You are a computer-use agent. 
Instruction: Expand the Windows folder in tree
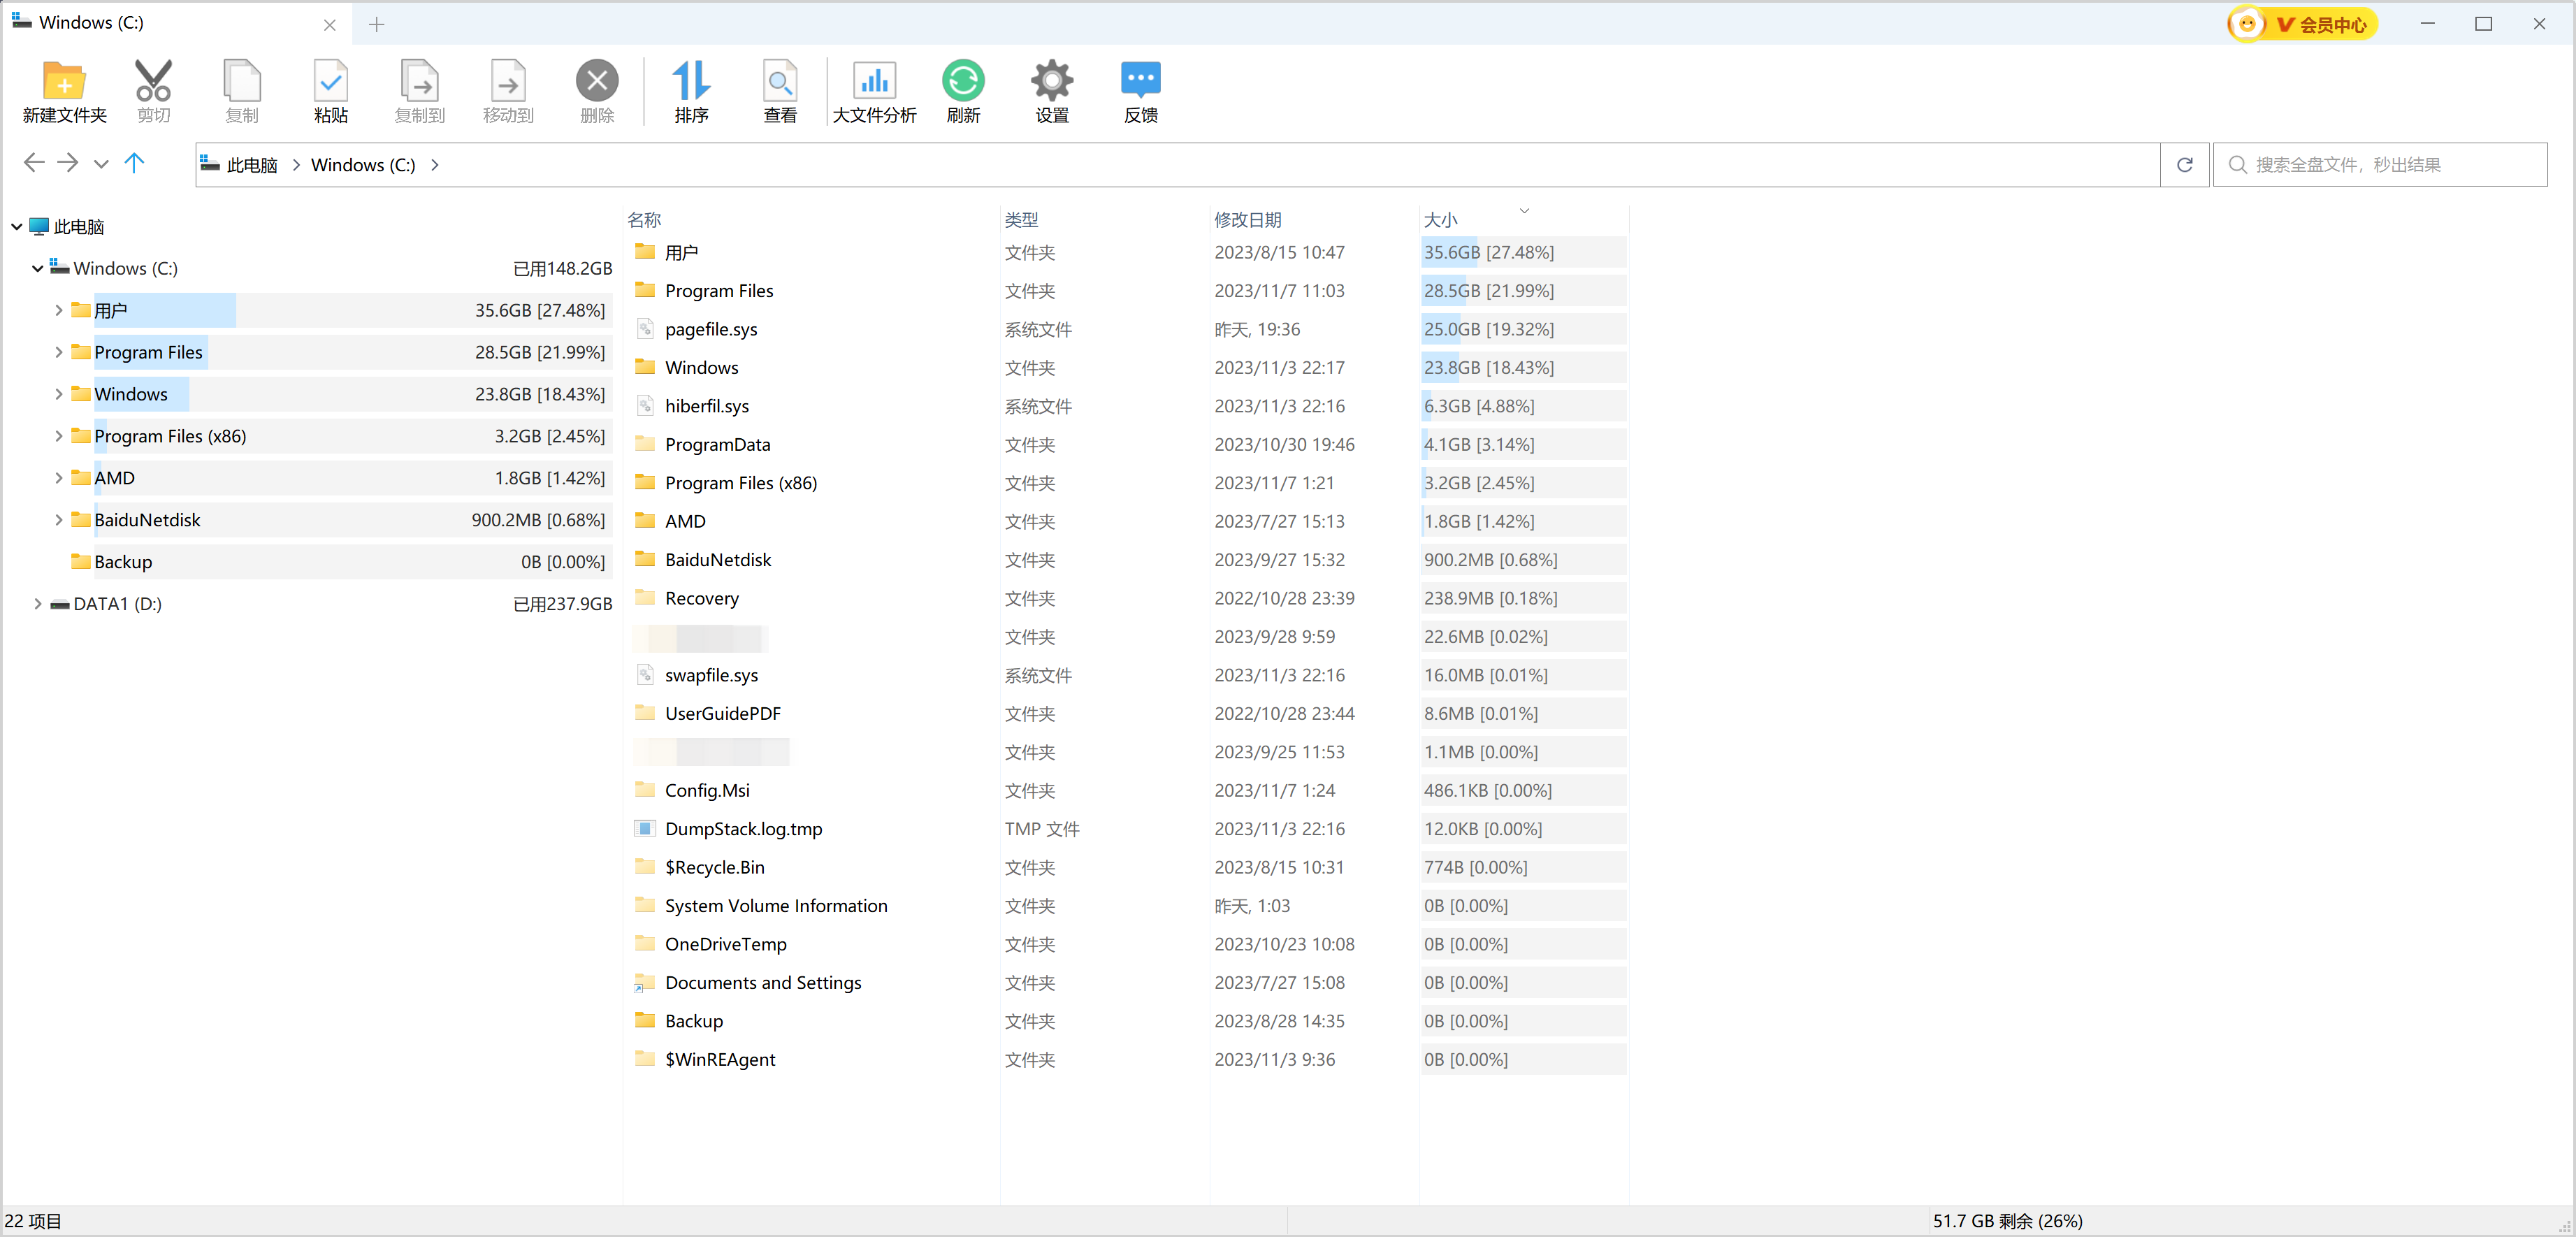point(59,394)
